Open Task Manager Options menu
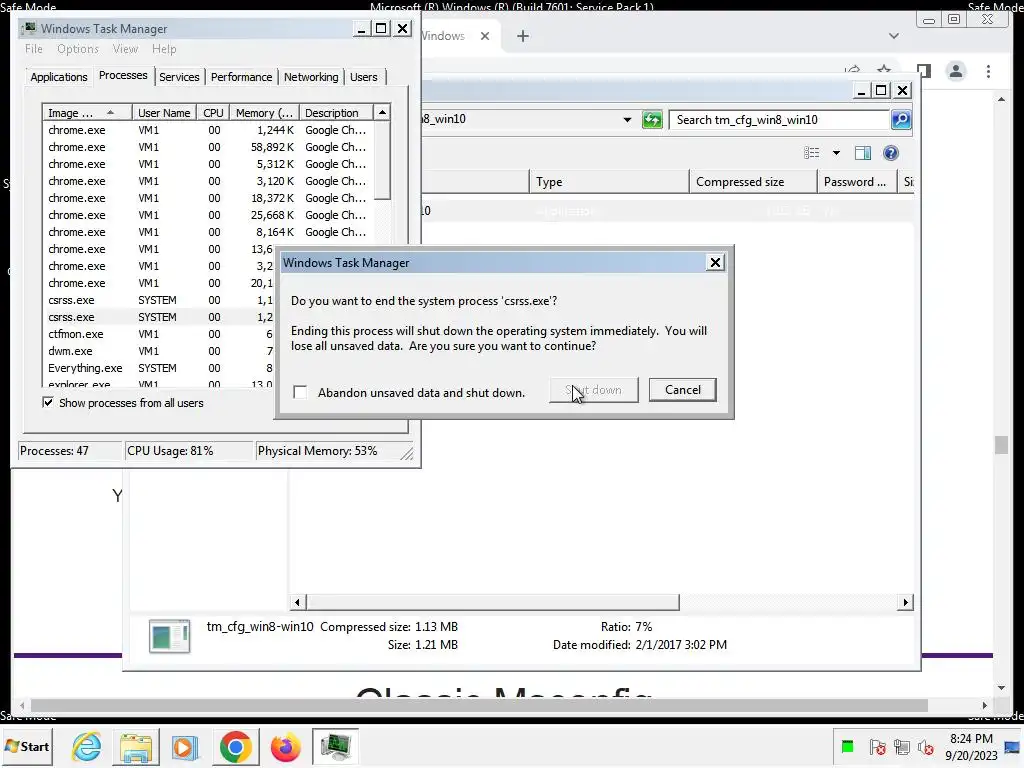Viewport: 1024px width, 768px height. [78, 49]
